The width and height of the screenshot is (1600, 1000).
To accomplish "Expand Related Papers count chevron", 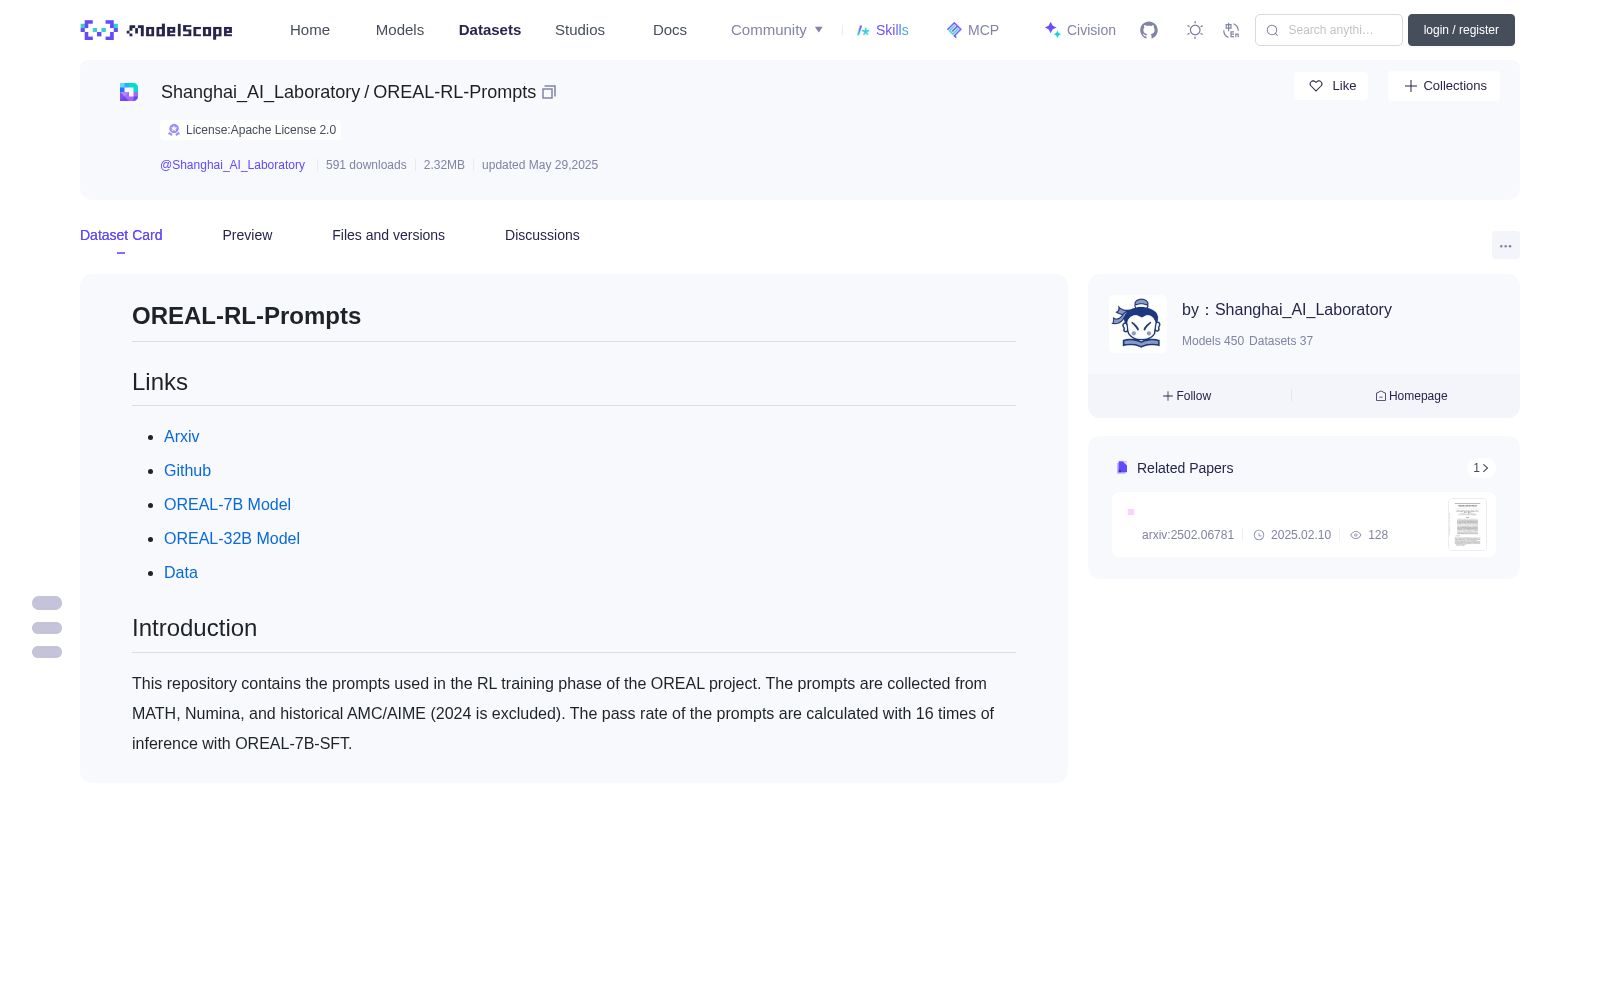I will click(1481, 468).
